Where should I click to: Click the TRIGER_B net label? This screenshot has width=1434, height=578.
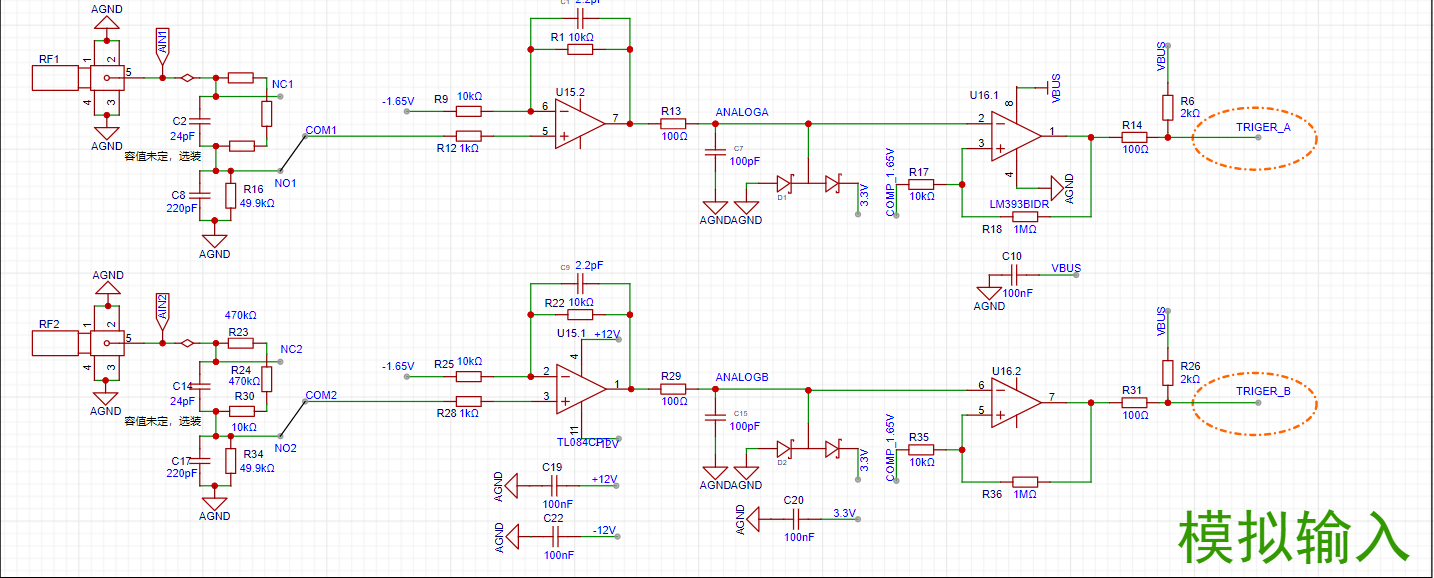[x=1263, y=391]
